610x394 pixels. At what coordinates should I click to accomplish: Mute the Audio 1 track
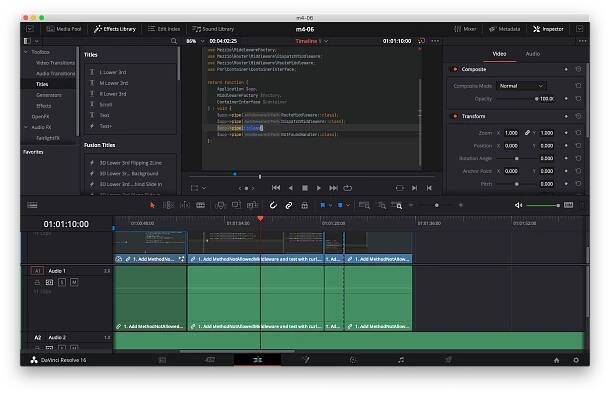[74, 282]
